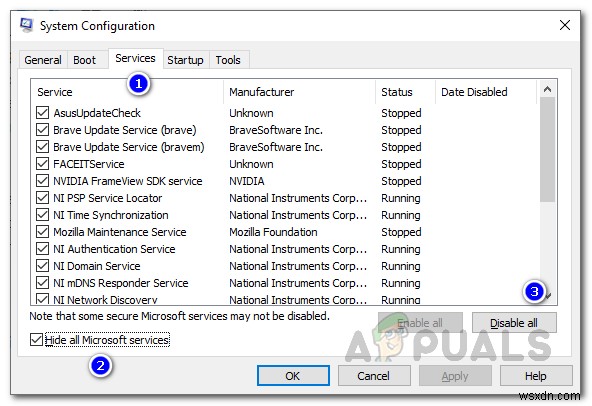Viewport: 592px width, 406px height.
Task: Toggle Hide all Microsoft services checkbox
Action: point(36,340)
